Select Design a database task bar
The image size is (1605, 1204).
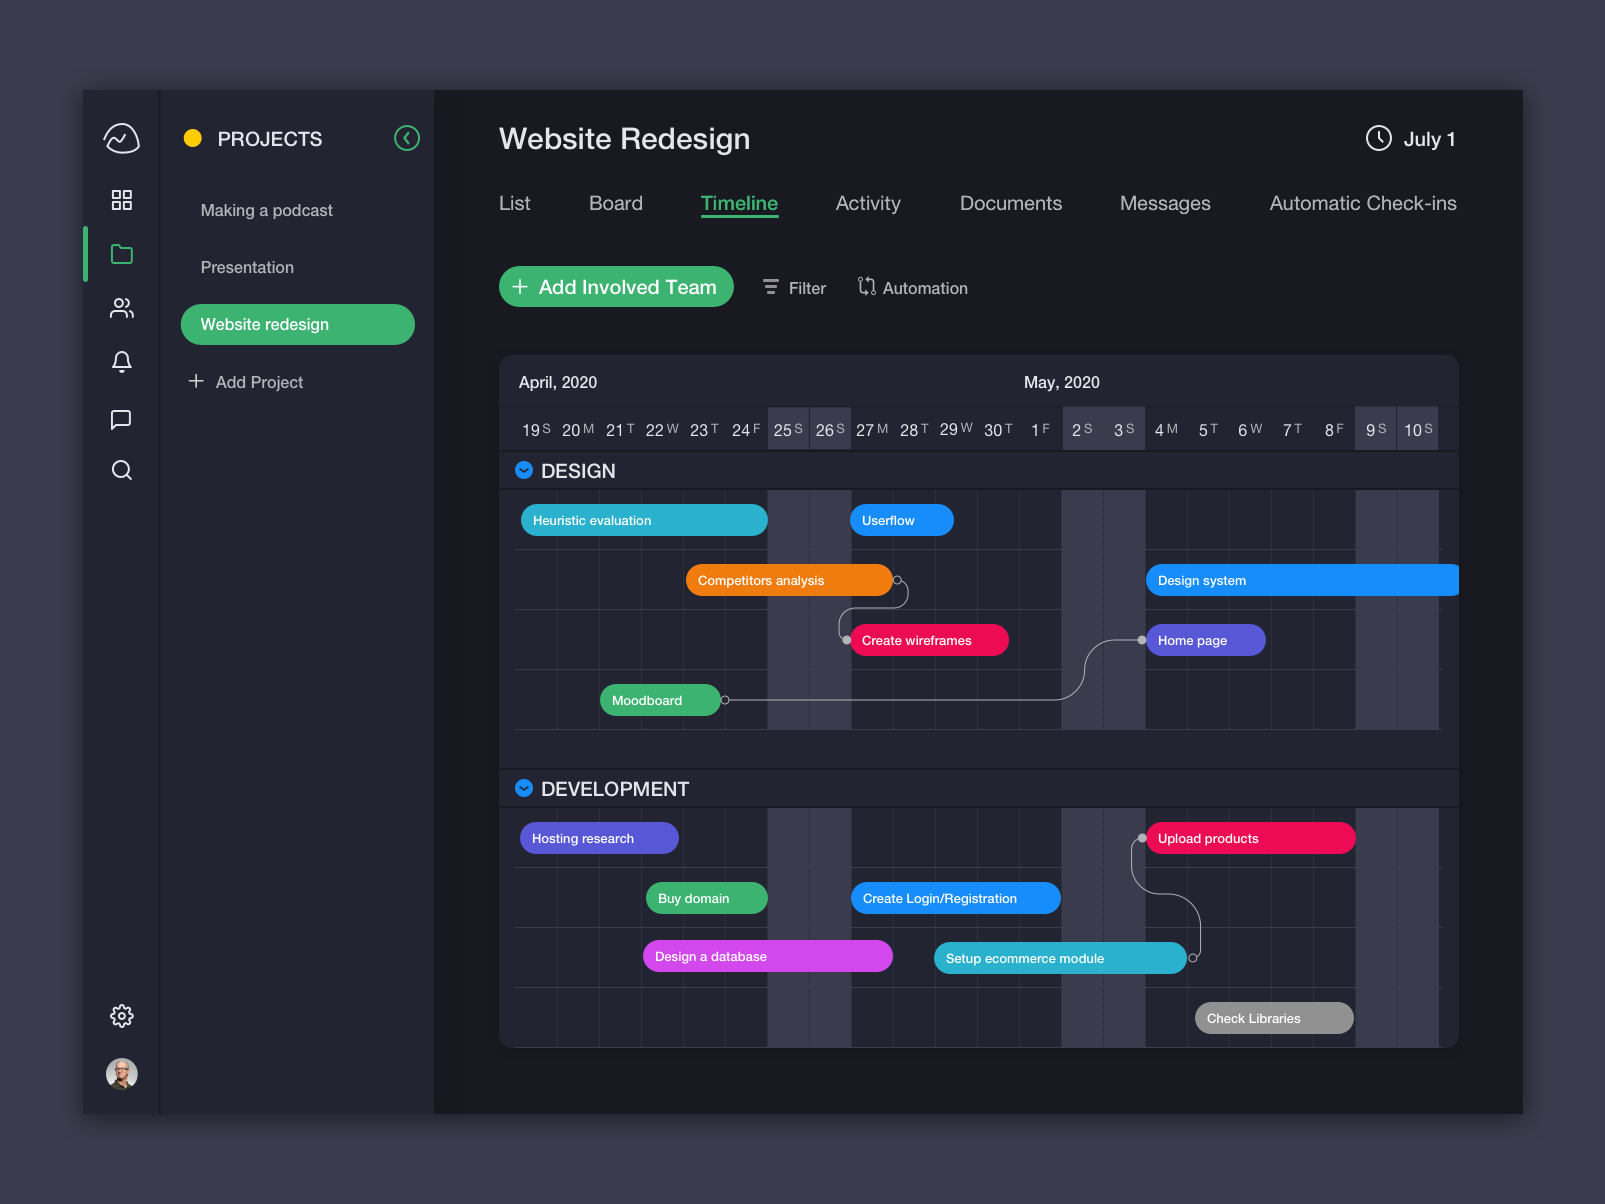tap(768, 956)
